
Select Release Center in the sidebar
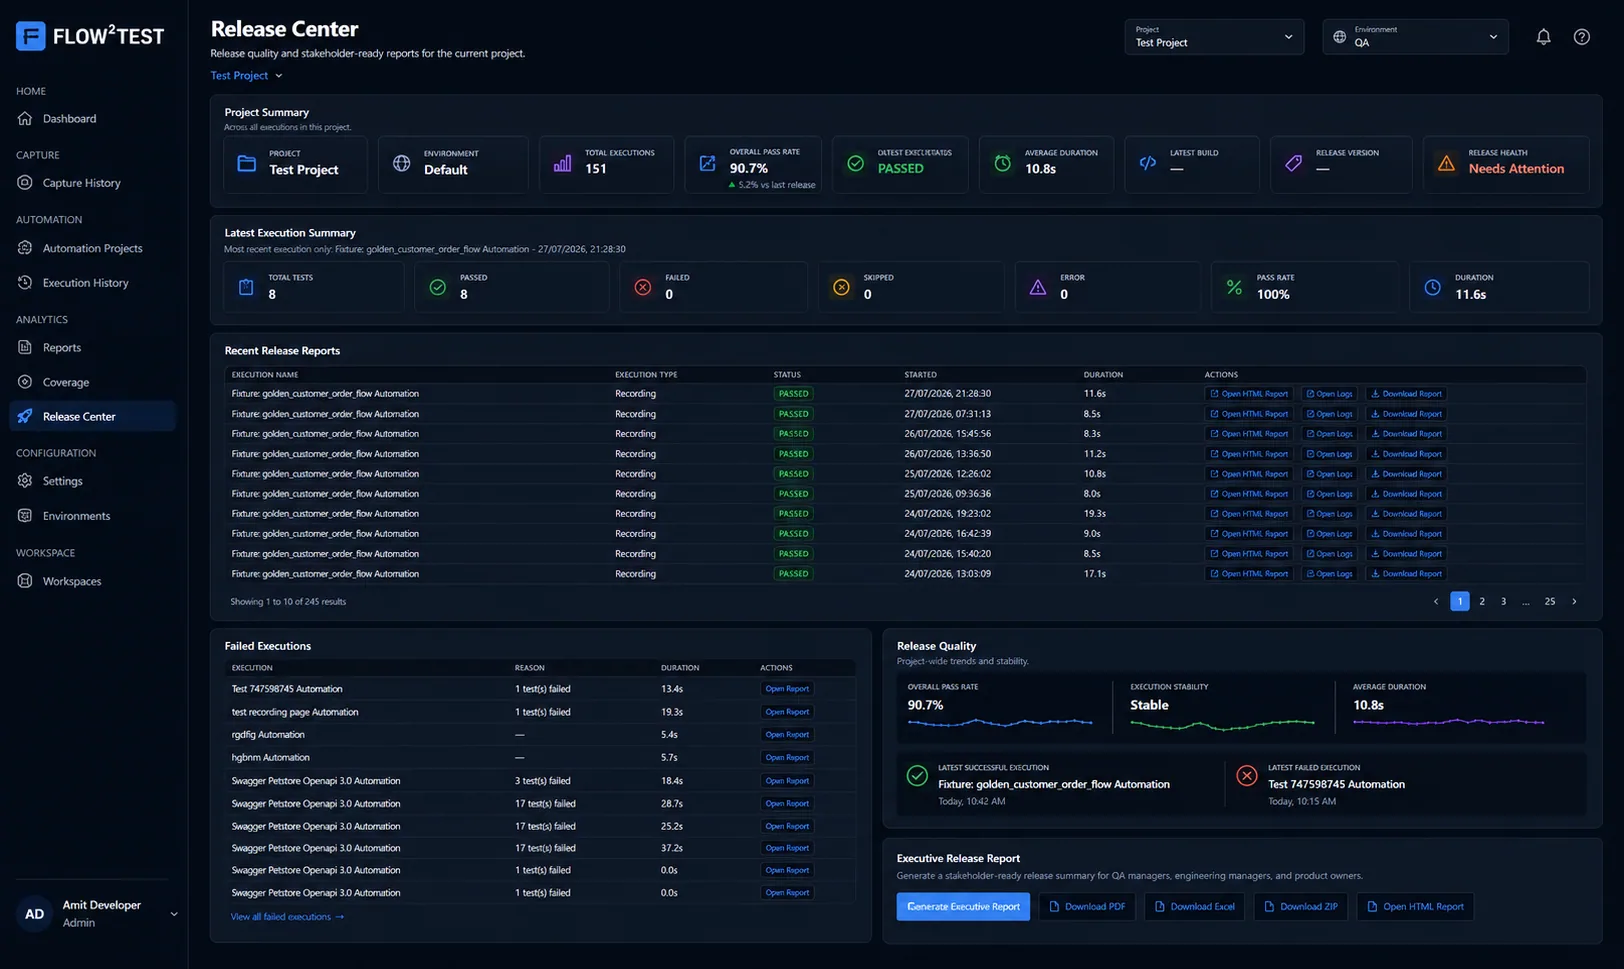(92, 416)
